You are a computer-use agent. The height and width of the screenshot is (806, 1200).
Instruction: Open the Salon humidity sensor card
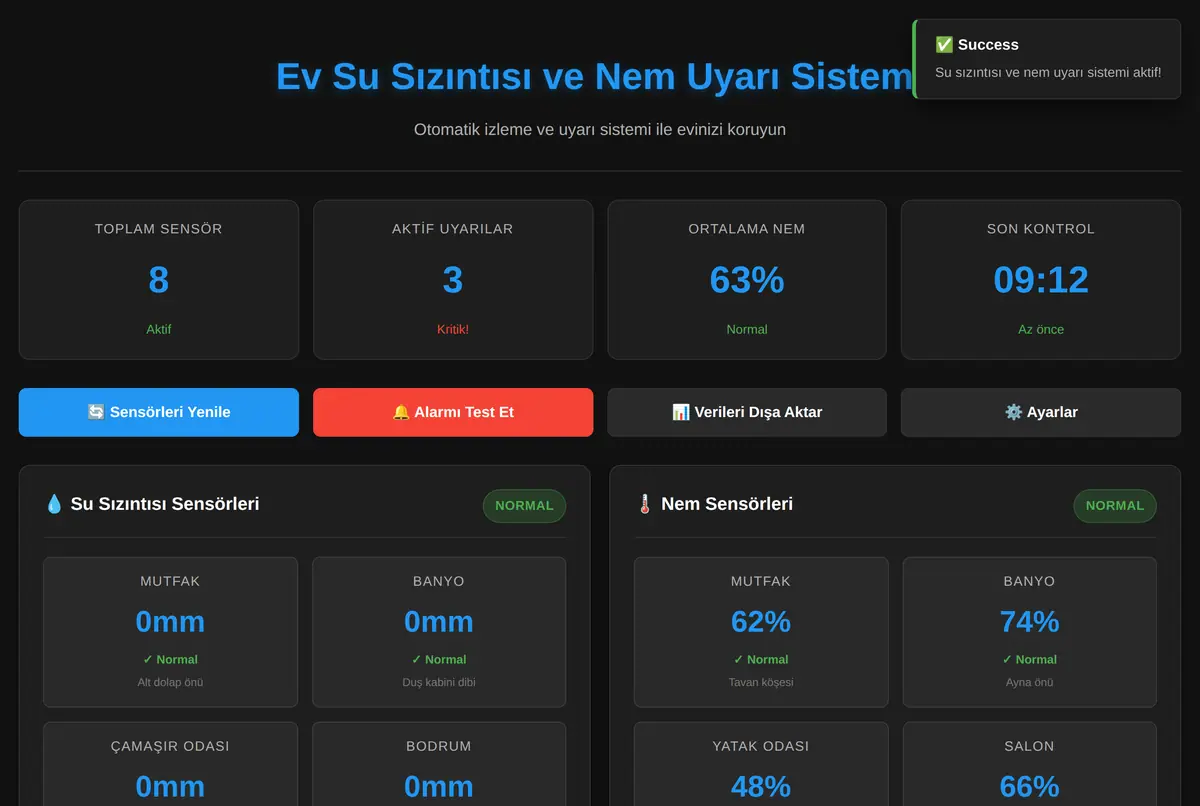point(1029,764)
